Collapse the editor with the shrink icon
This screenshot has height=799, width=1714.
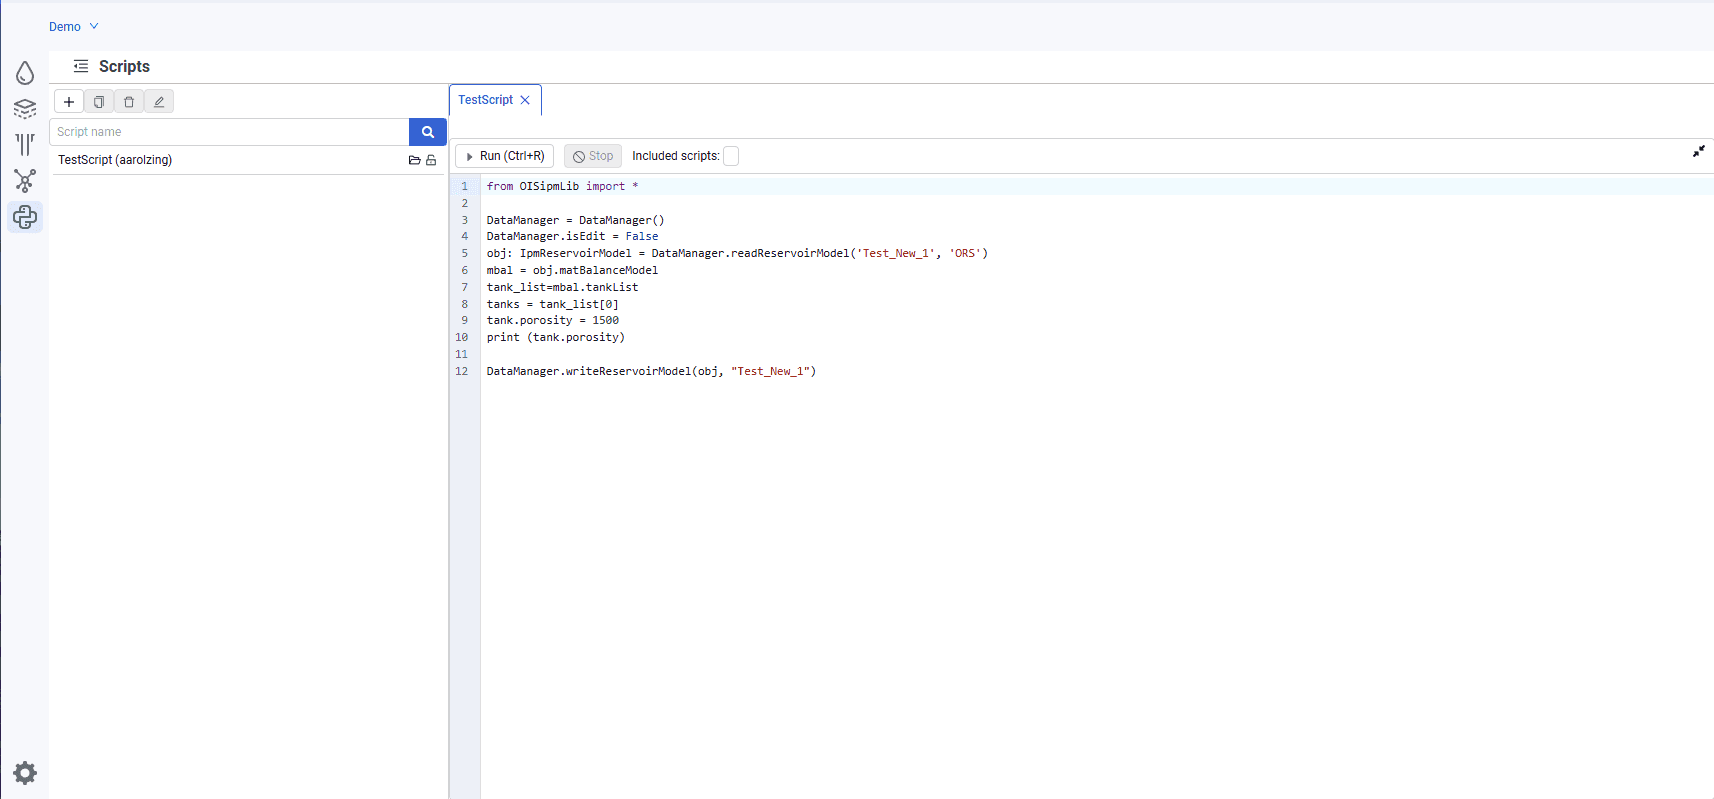(1698, 151)
